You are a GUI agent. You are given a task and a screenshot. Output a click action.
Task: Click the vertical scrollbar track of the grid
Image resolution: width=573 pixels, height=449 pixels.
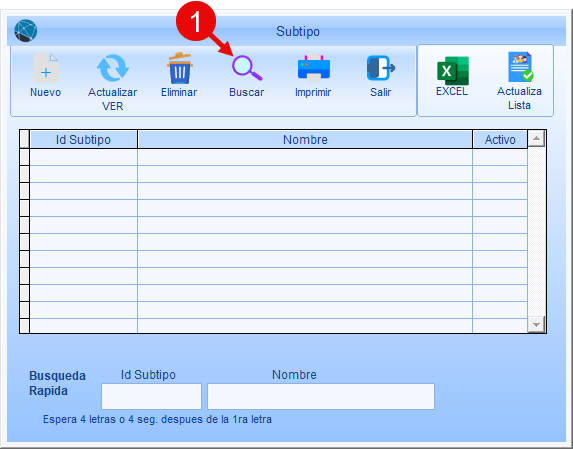pos(536,231)
